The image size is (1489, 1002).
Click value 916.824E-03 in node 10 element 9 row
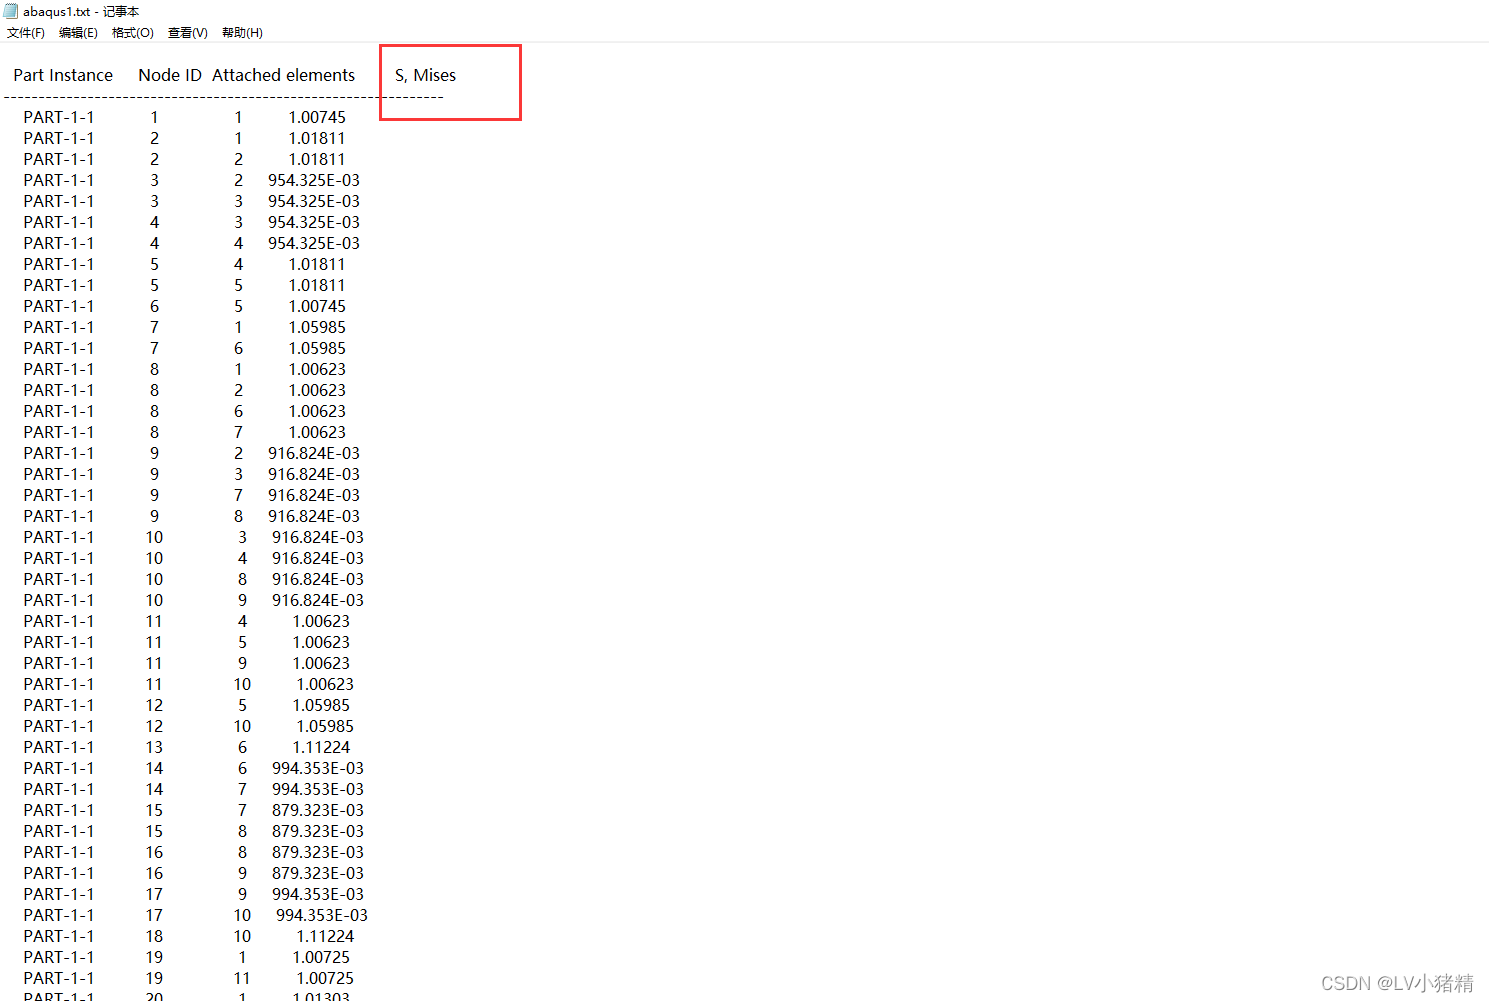(318, 600)
